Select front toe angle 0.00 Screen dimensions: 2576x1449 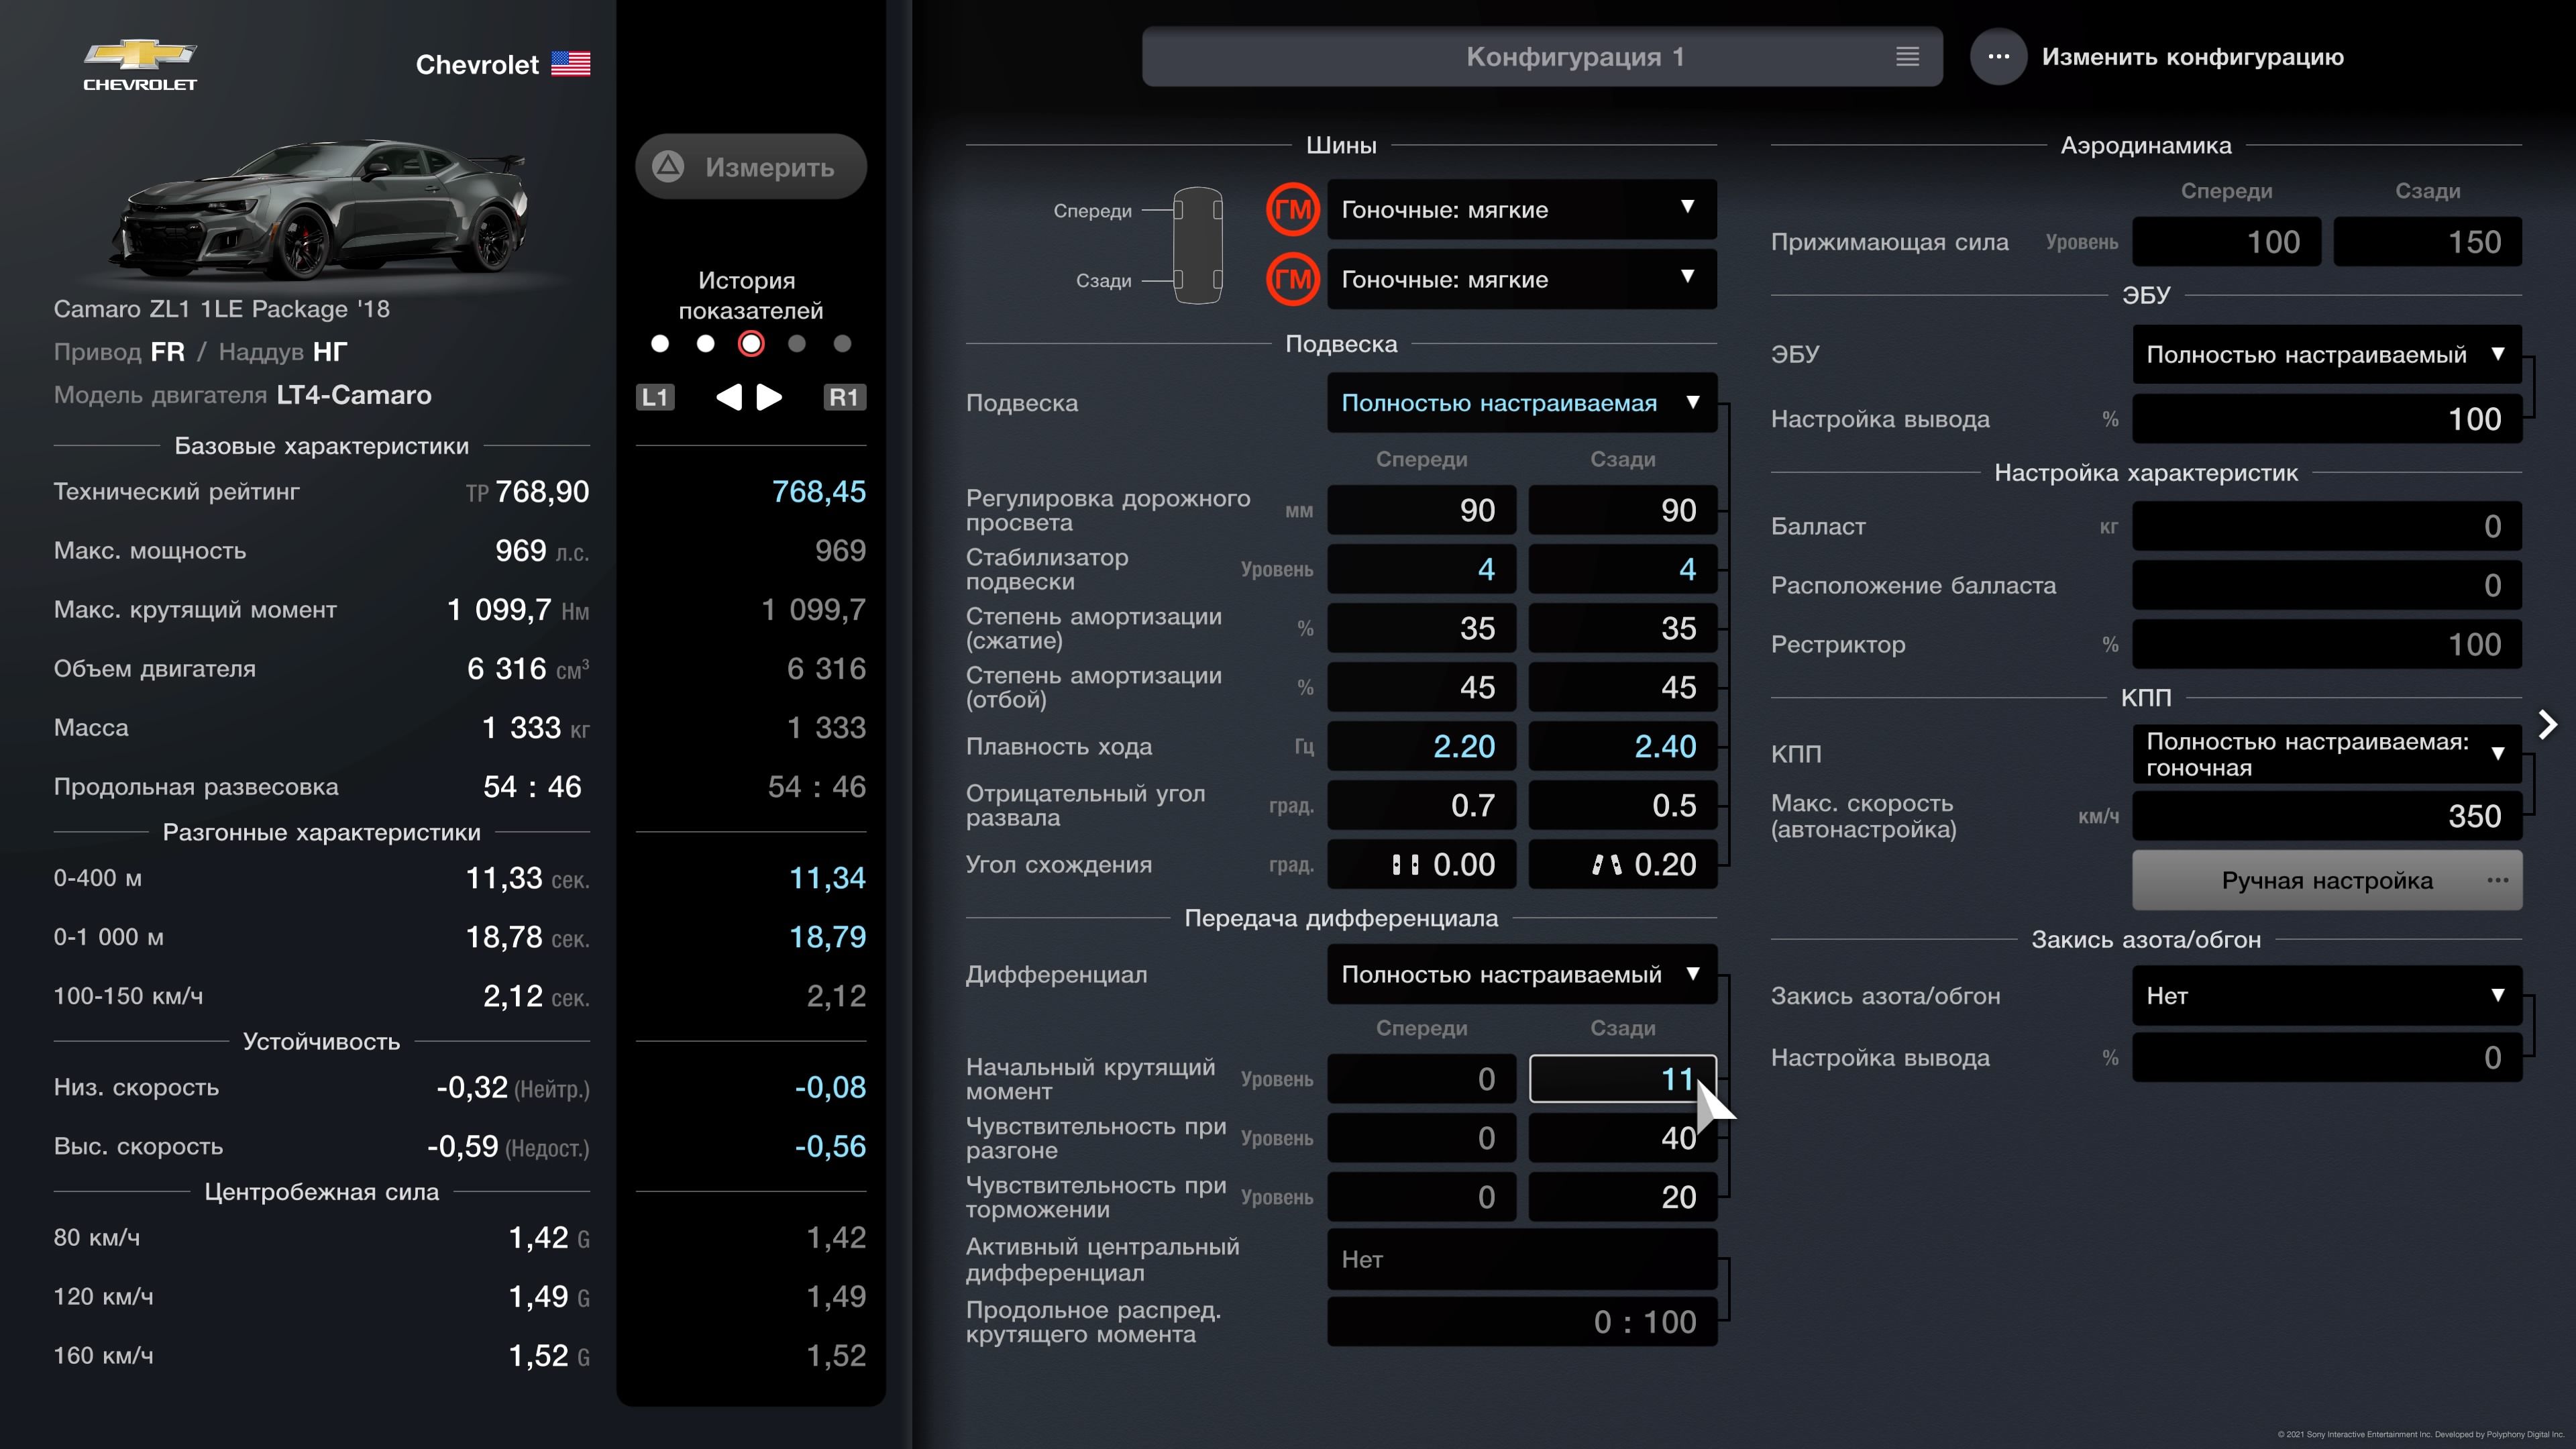click(1421, 864)
